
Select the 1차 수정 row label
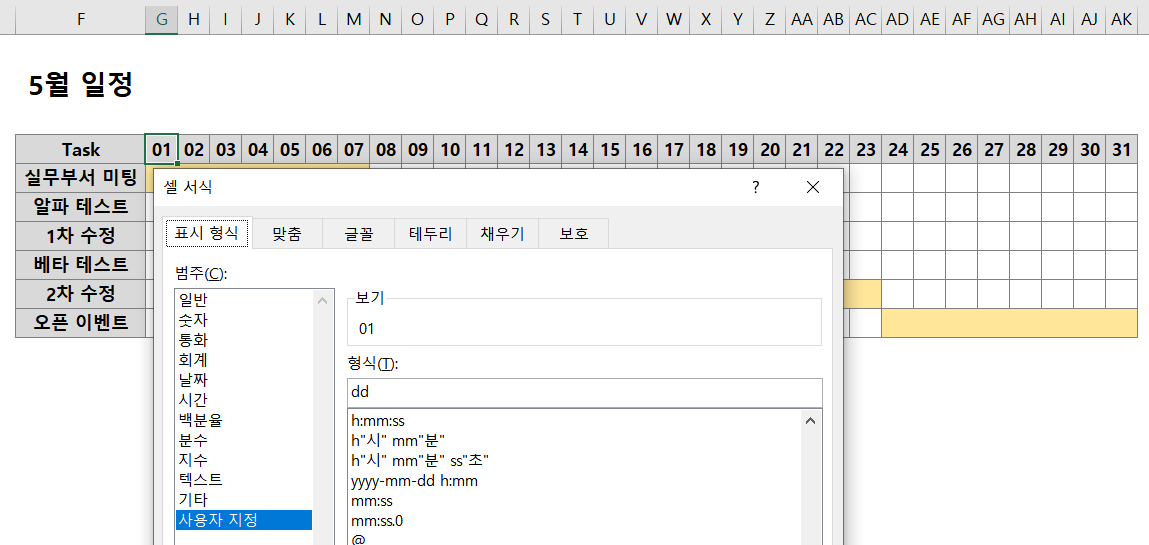point(81,236)
